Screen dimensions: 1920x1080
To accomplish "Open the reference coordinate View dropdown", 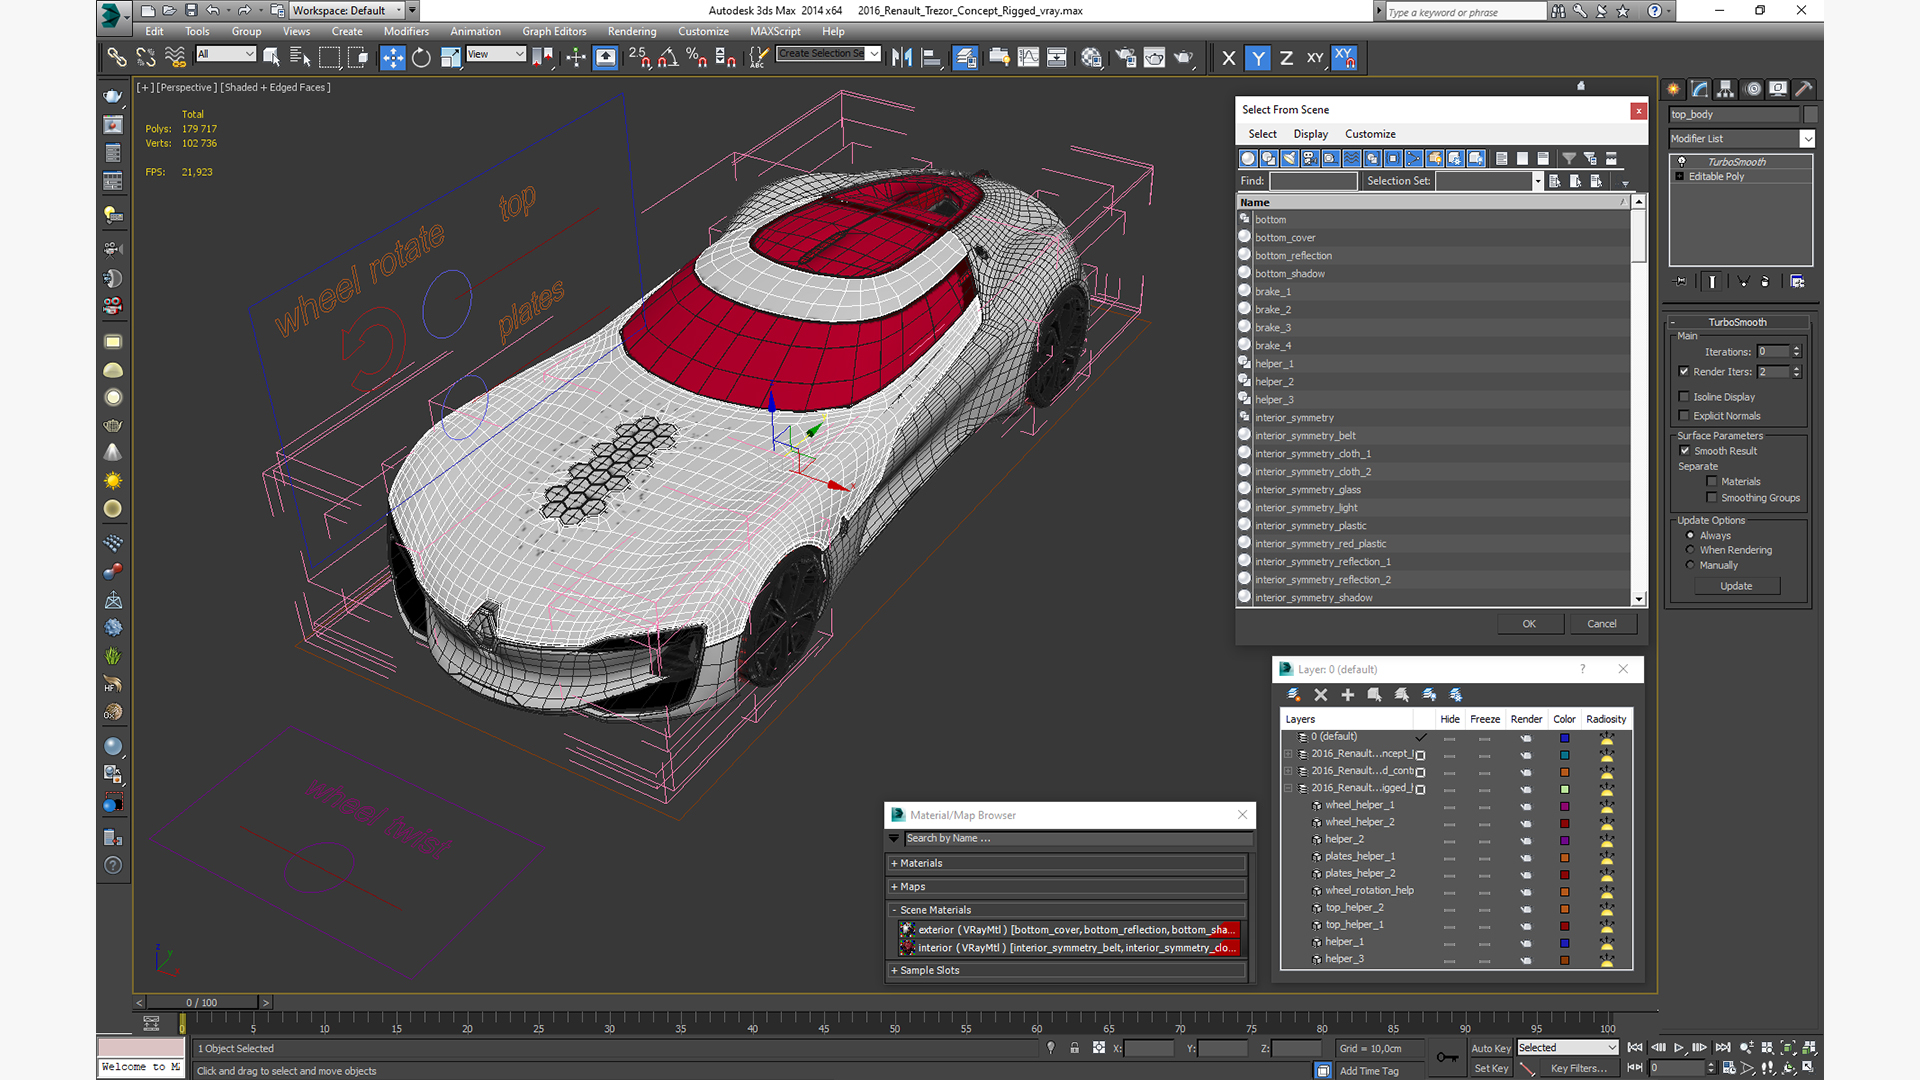I will (496, 54).
